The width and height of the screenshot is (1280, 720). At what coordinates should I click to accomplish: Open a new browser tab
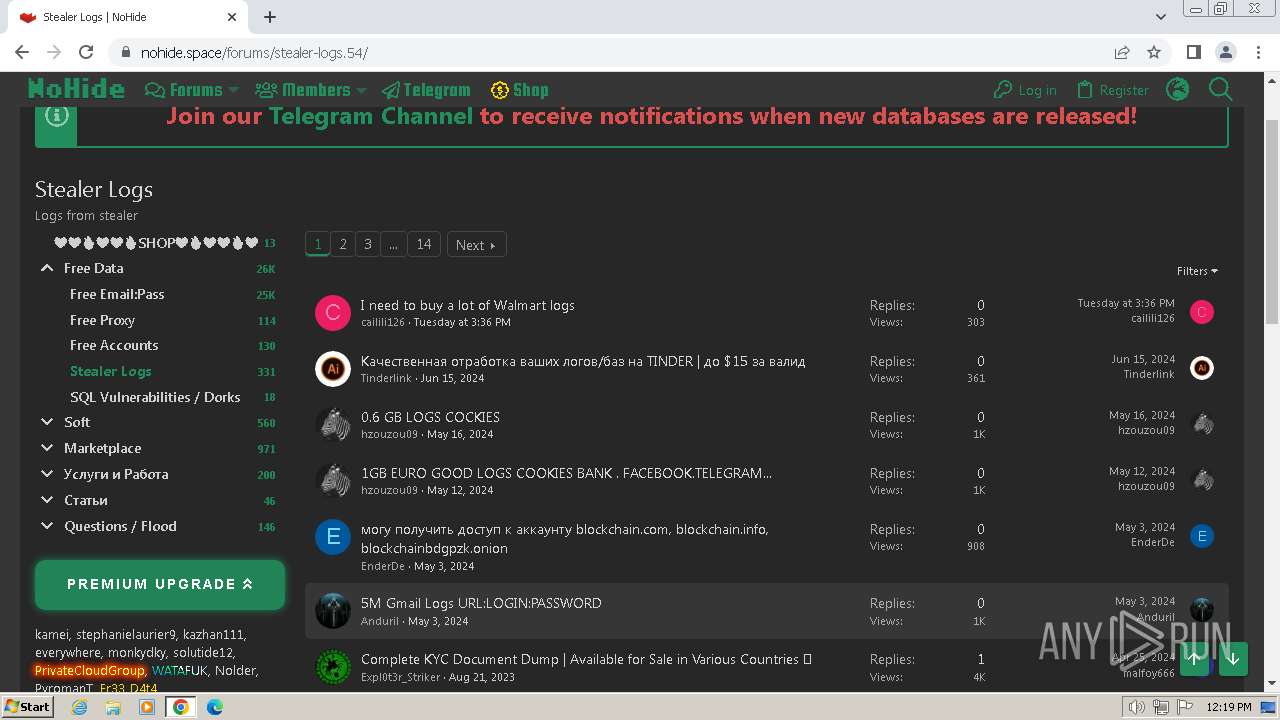pos(270,17)
